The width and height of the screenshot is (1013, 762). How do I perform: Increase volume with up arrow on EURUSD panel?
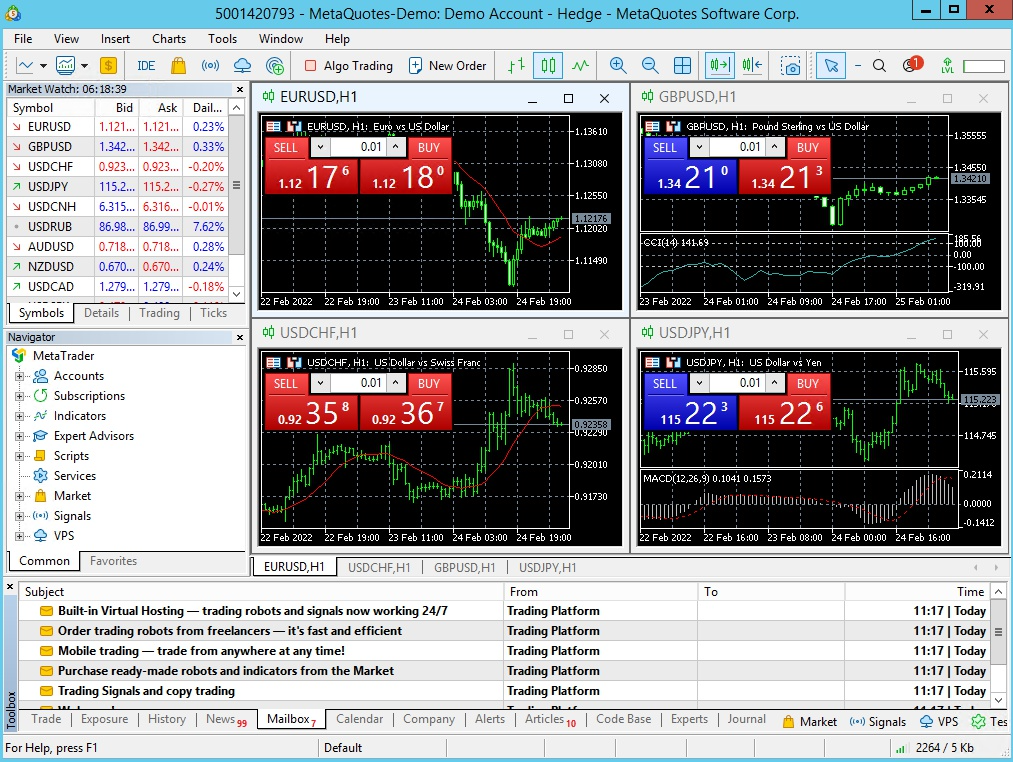click(396, 147)
